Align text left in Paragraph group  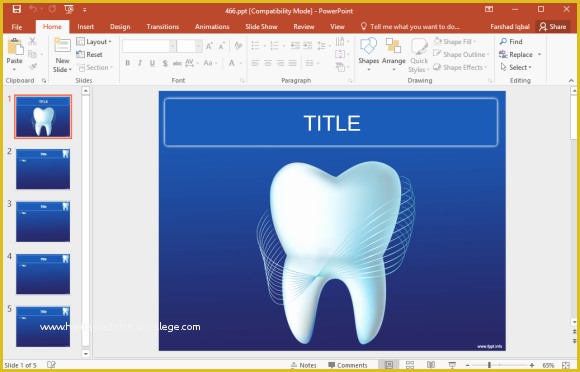click(x=255, y=63)
